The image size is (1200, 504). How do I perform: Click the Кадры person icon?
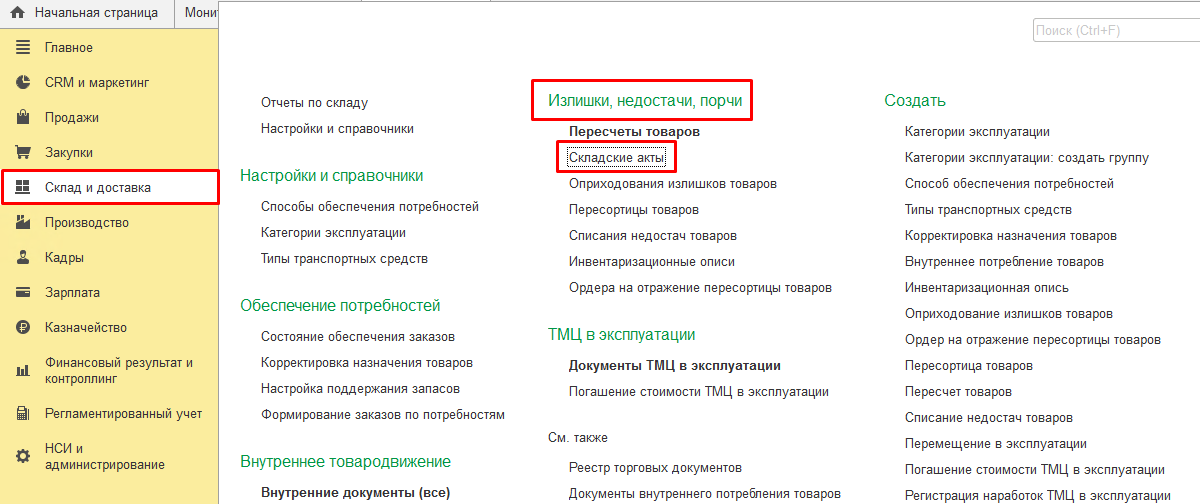[23, 258]
